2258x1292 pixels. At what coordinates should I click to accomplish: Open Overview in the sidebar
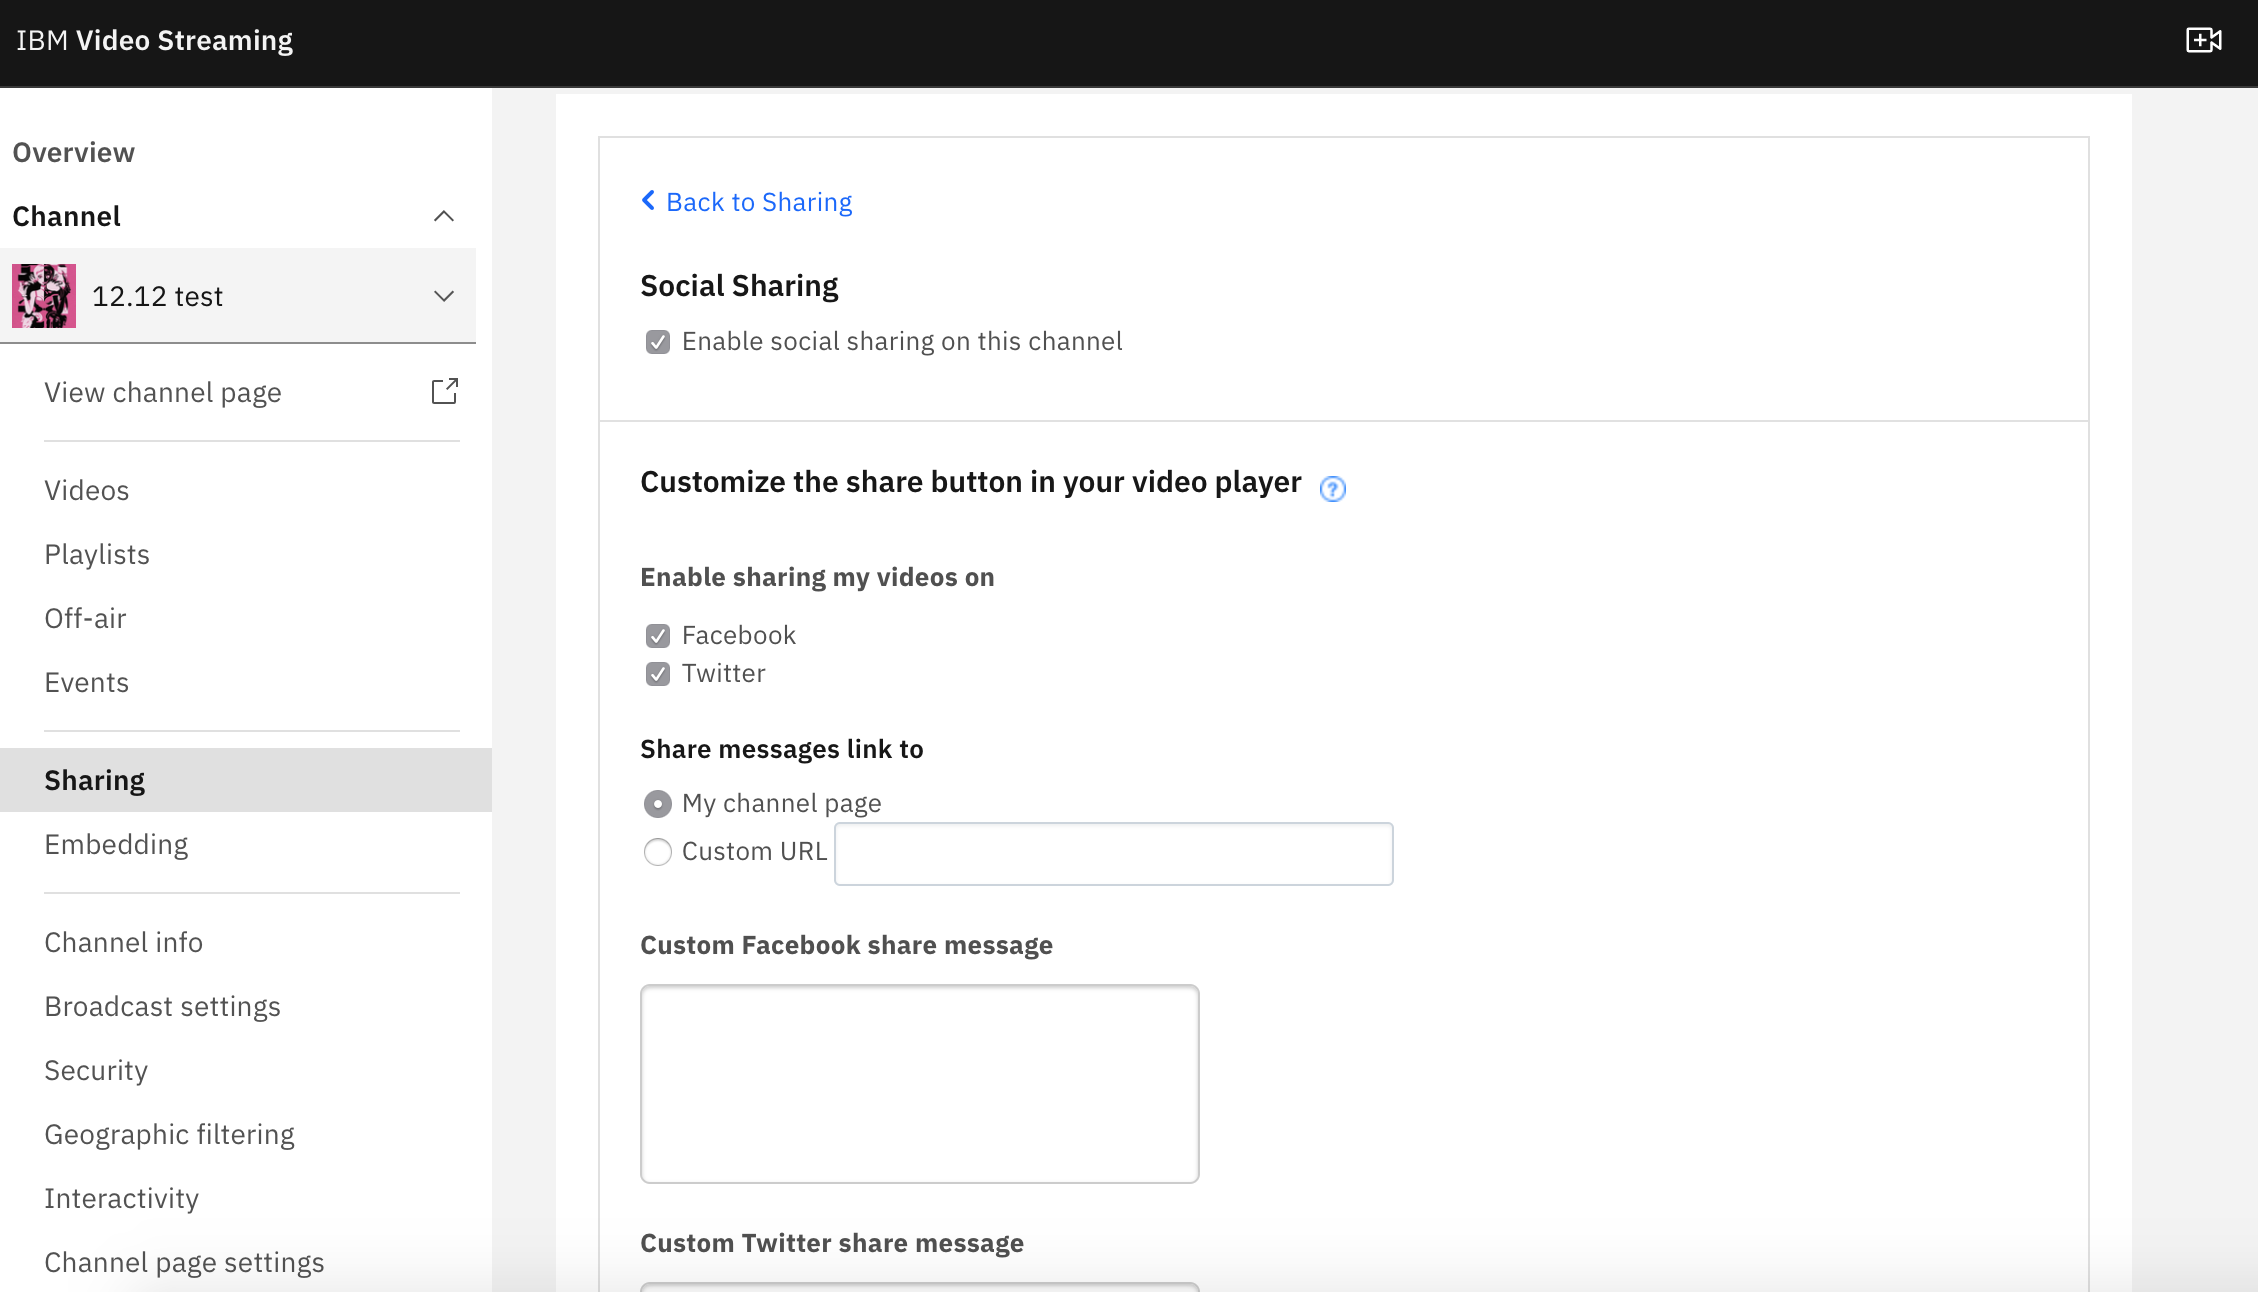point(73,152)
